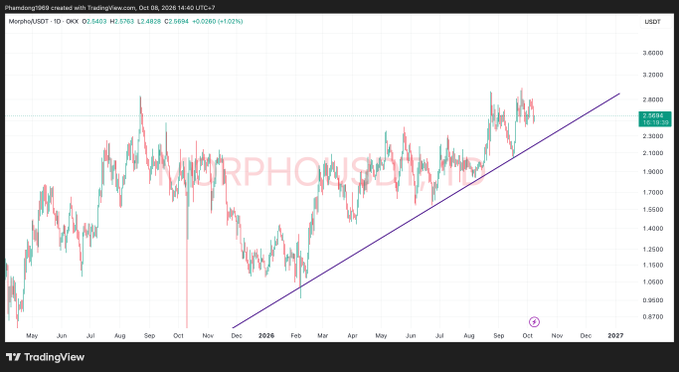Click the 2.8000 price axis label
679x372 pixels.
pos(653,100)
